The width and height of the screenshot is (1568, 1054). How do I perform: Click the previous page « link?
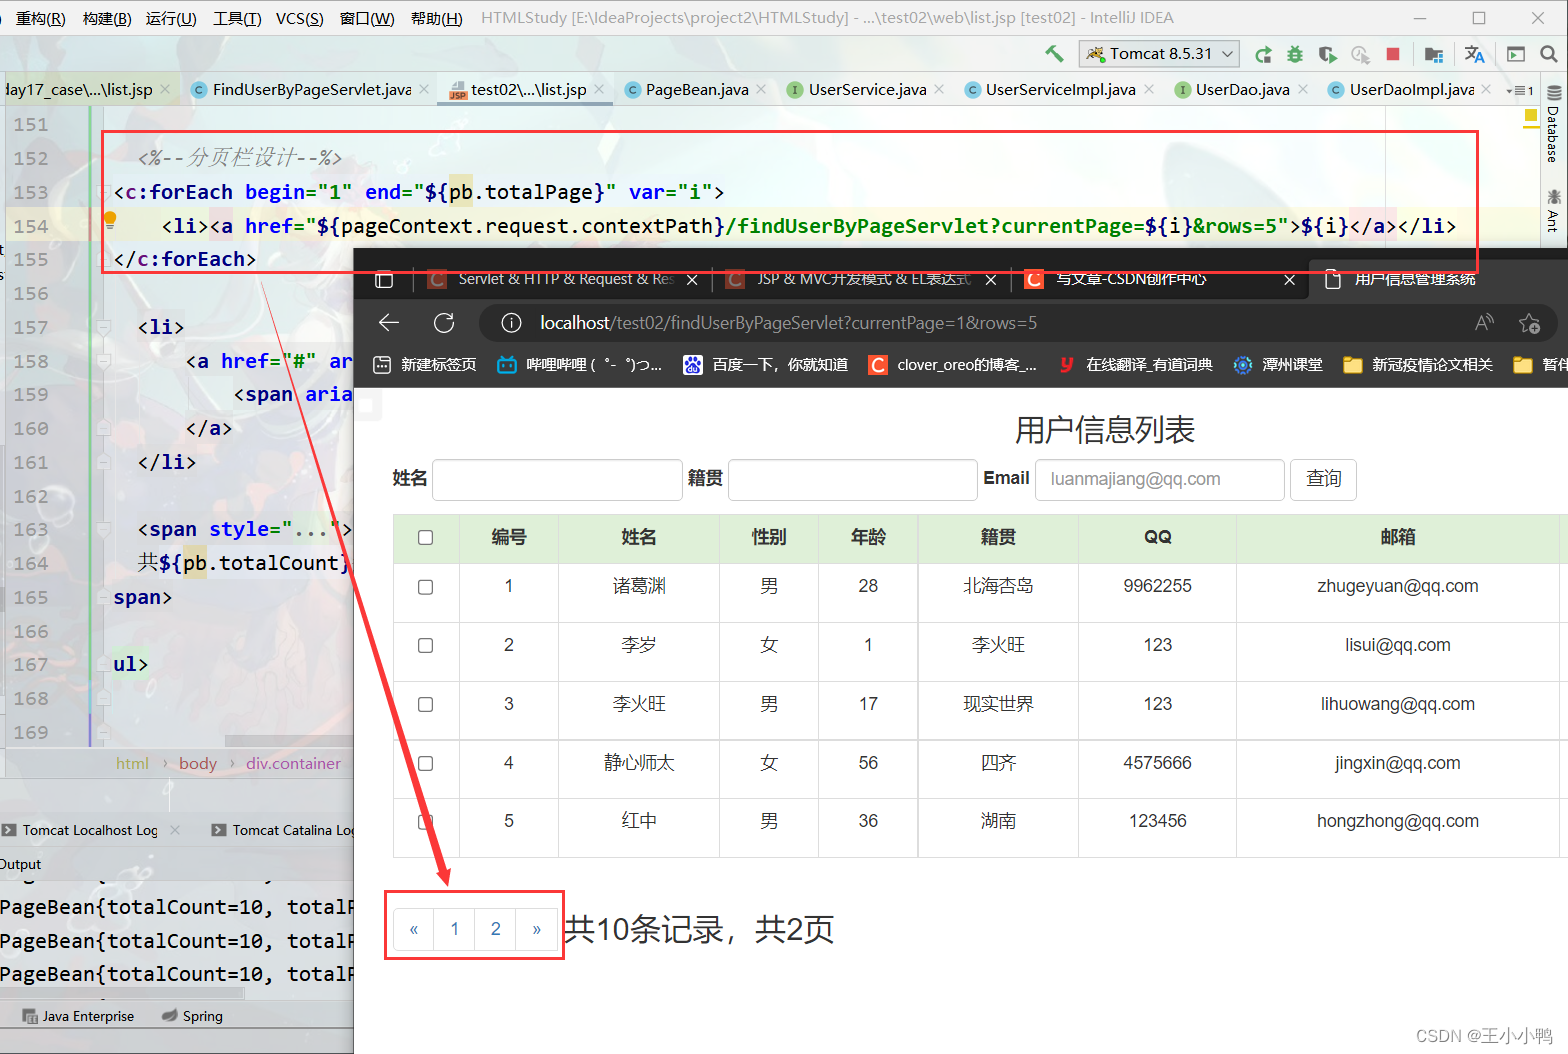pyautogui.click(x=414, y=929)
